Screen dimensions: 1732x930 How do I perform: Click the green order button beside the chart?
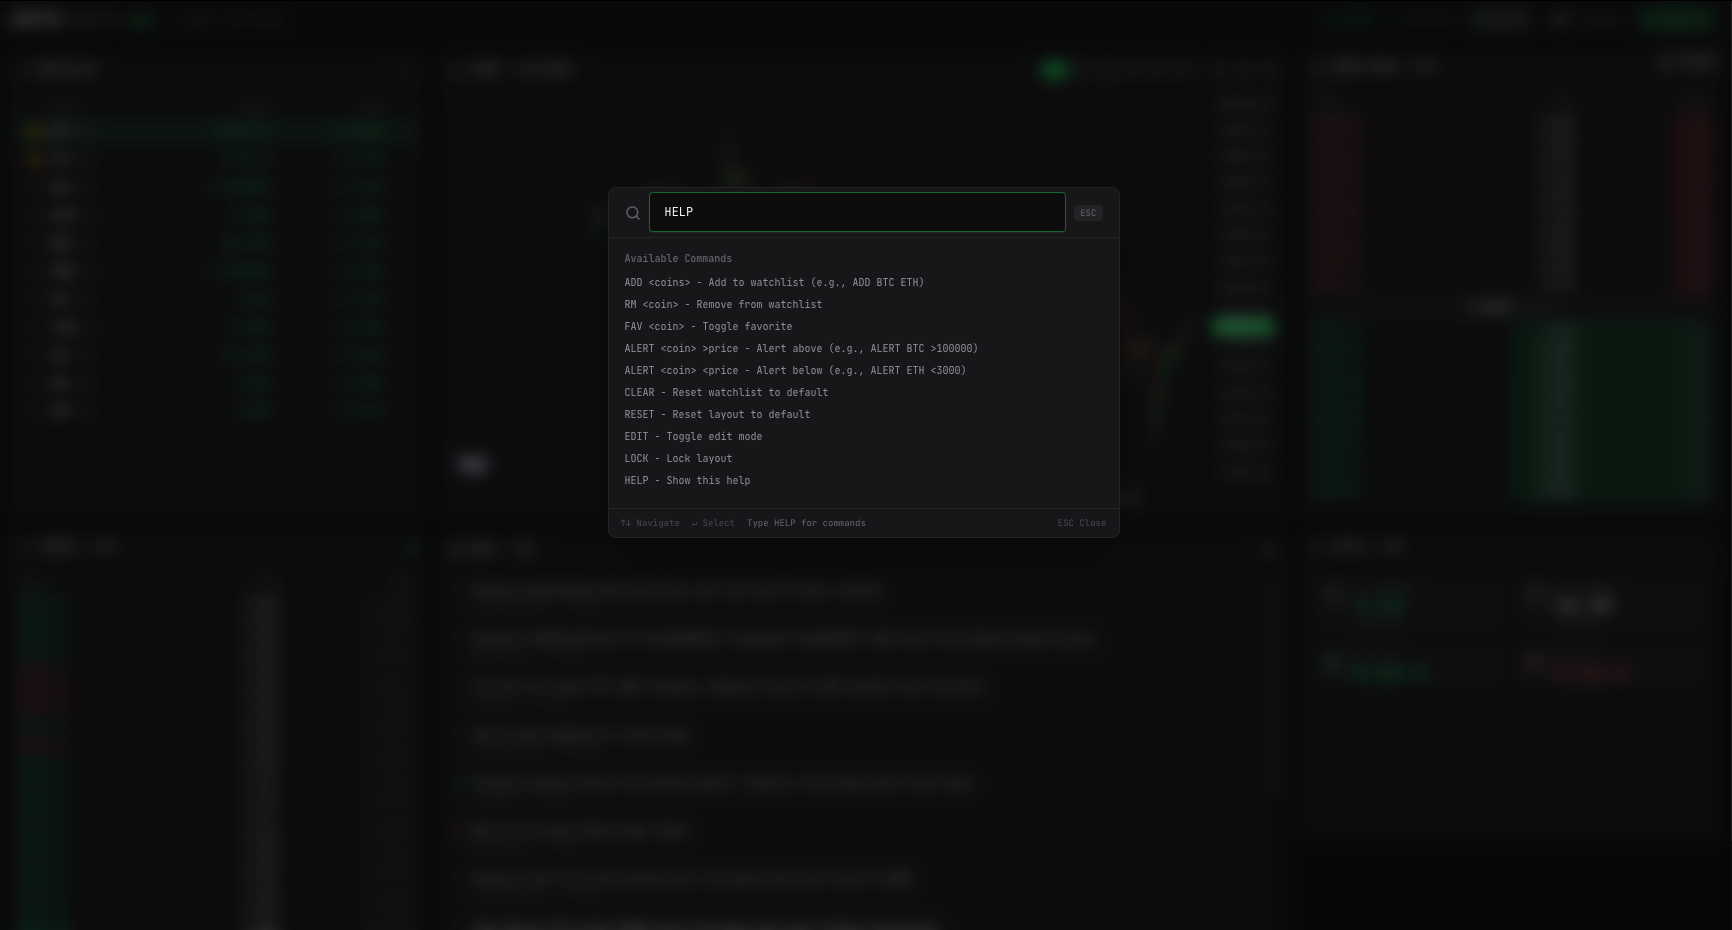point(1242,326)
